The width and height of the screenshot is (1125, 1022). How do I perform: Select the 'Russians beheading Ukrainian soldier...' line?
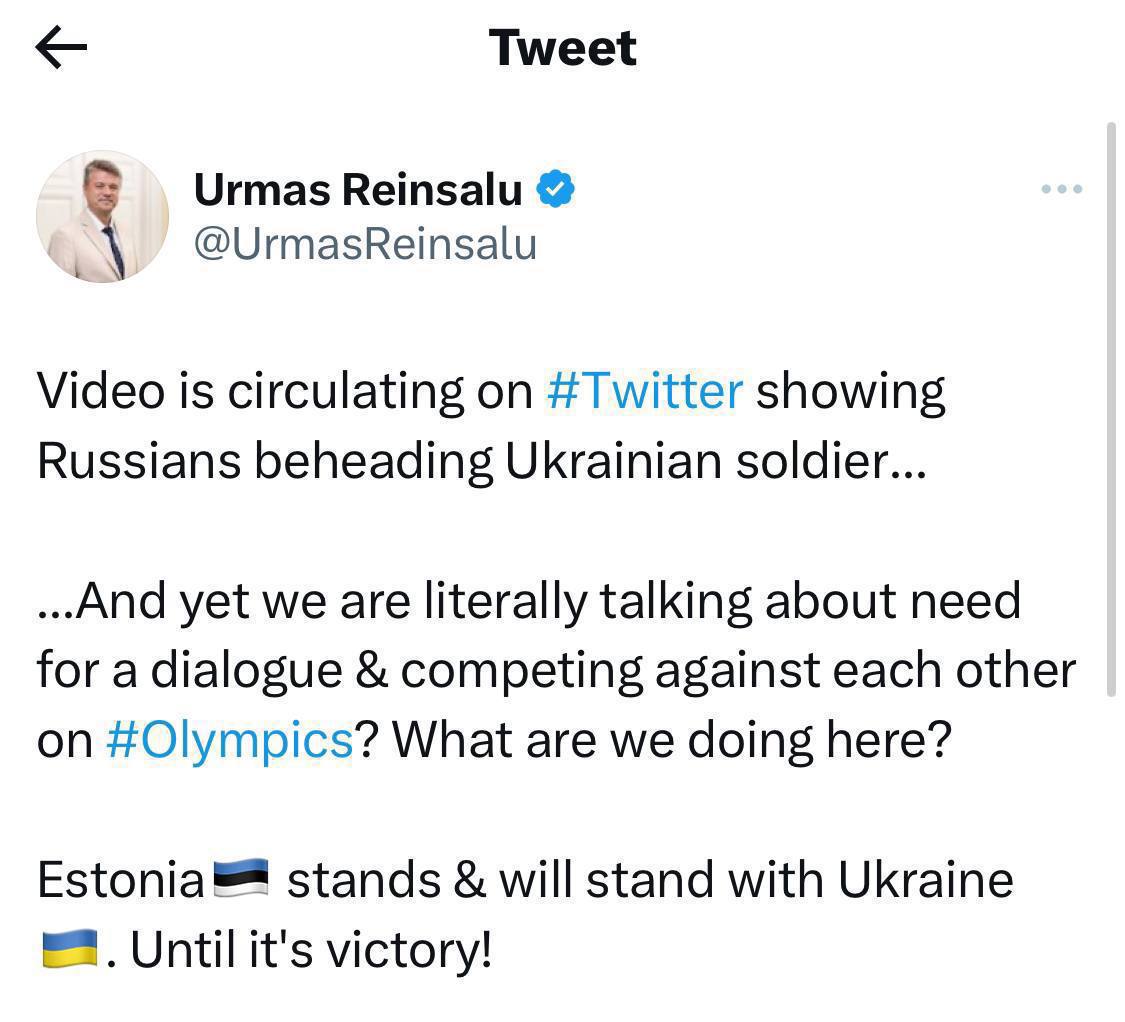481,461
